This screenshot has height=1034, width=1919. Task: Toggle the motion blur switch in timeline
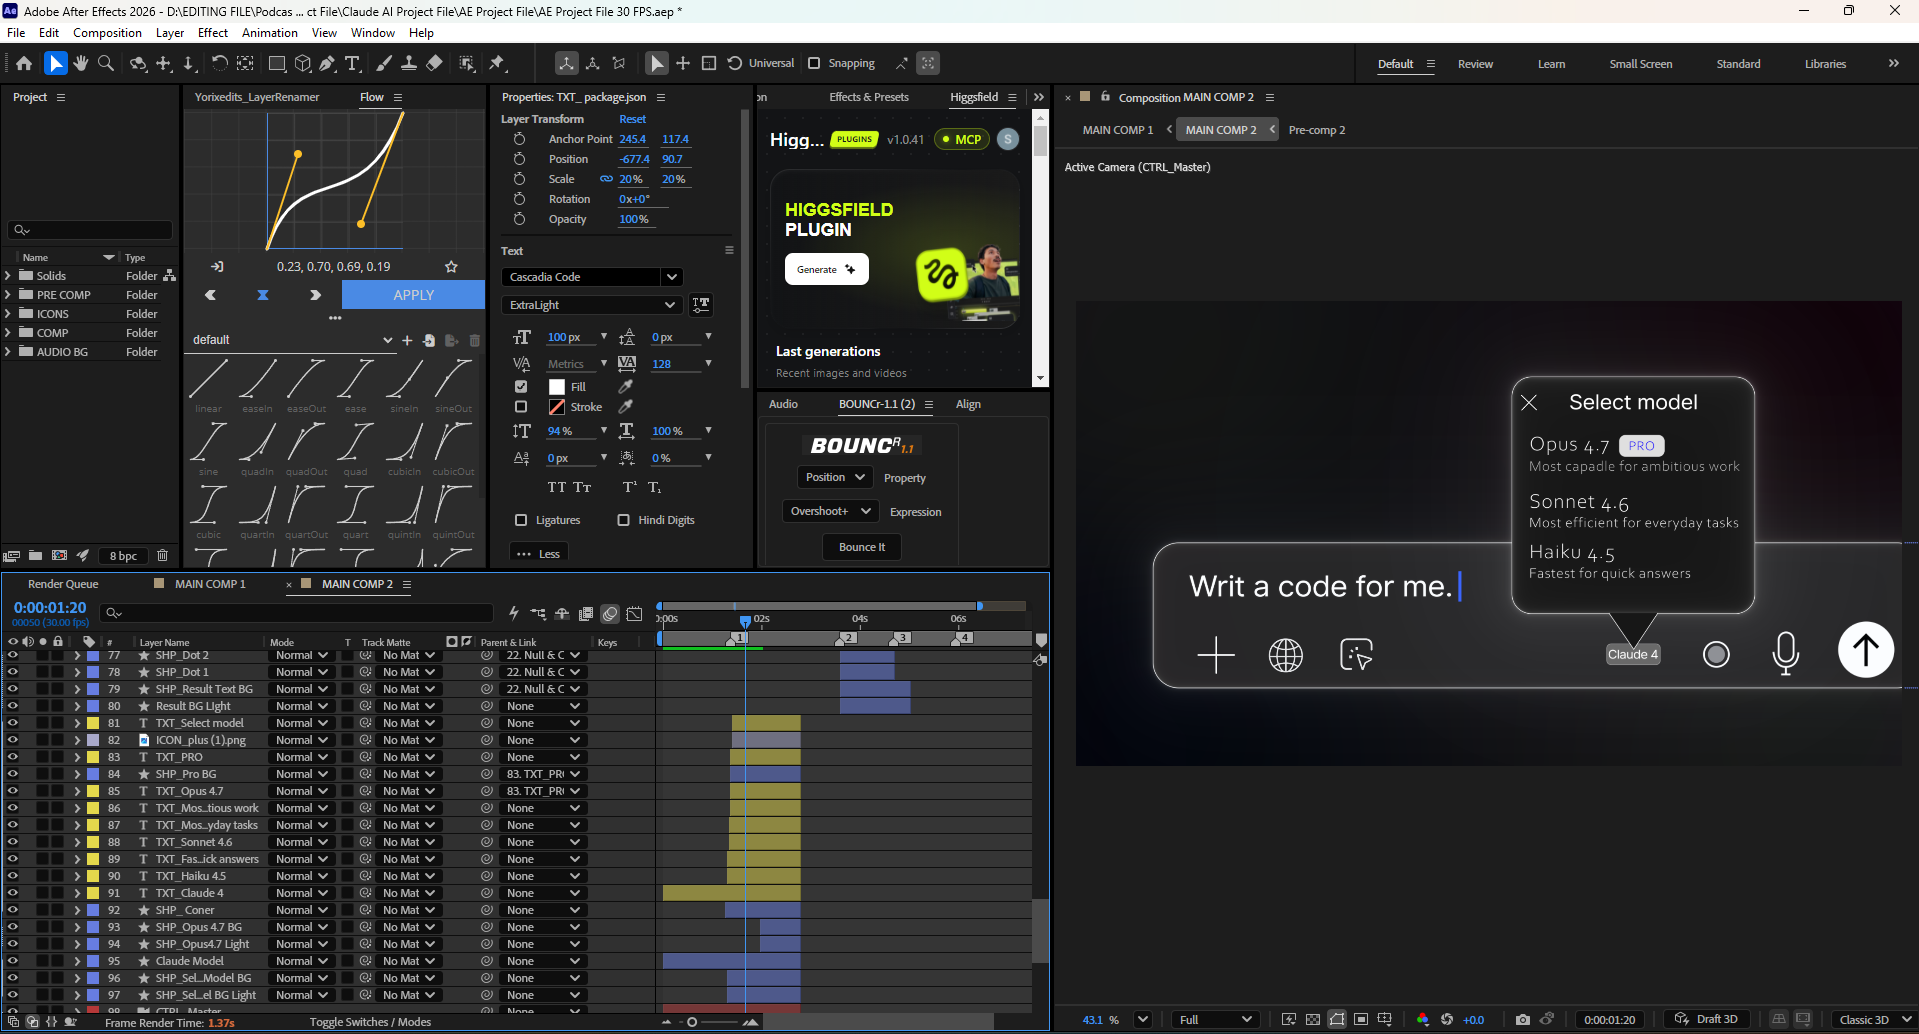click(610, 613)
